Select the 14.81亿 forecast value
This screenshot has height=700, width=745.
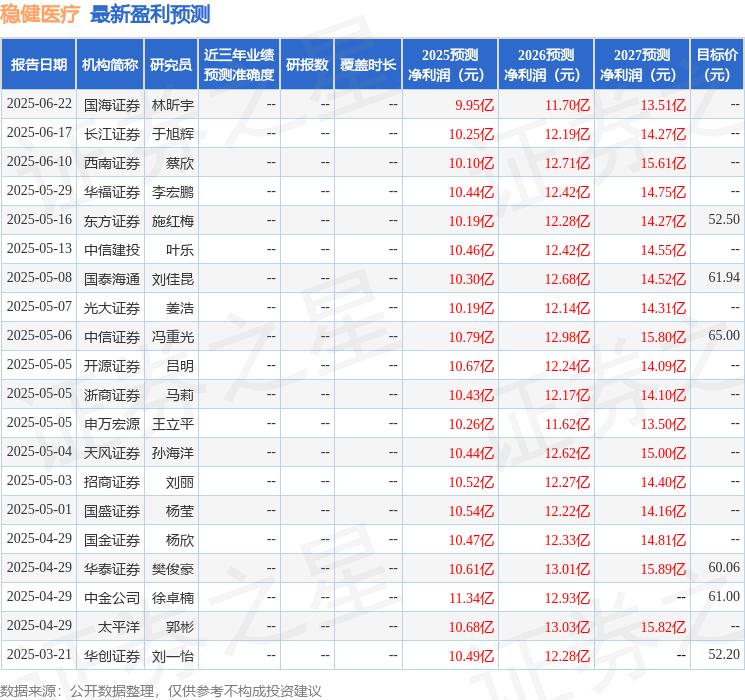pyautogui.click(x=663, y=540)
